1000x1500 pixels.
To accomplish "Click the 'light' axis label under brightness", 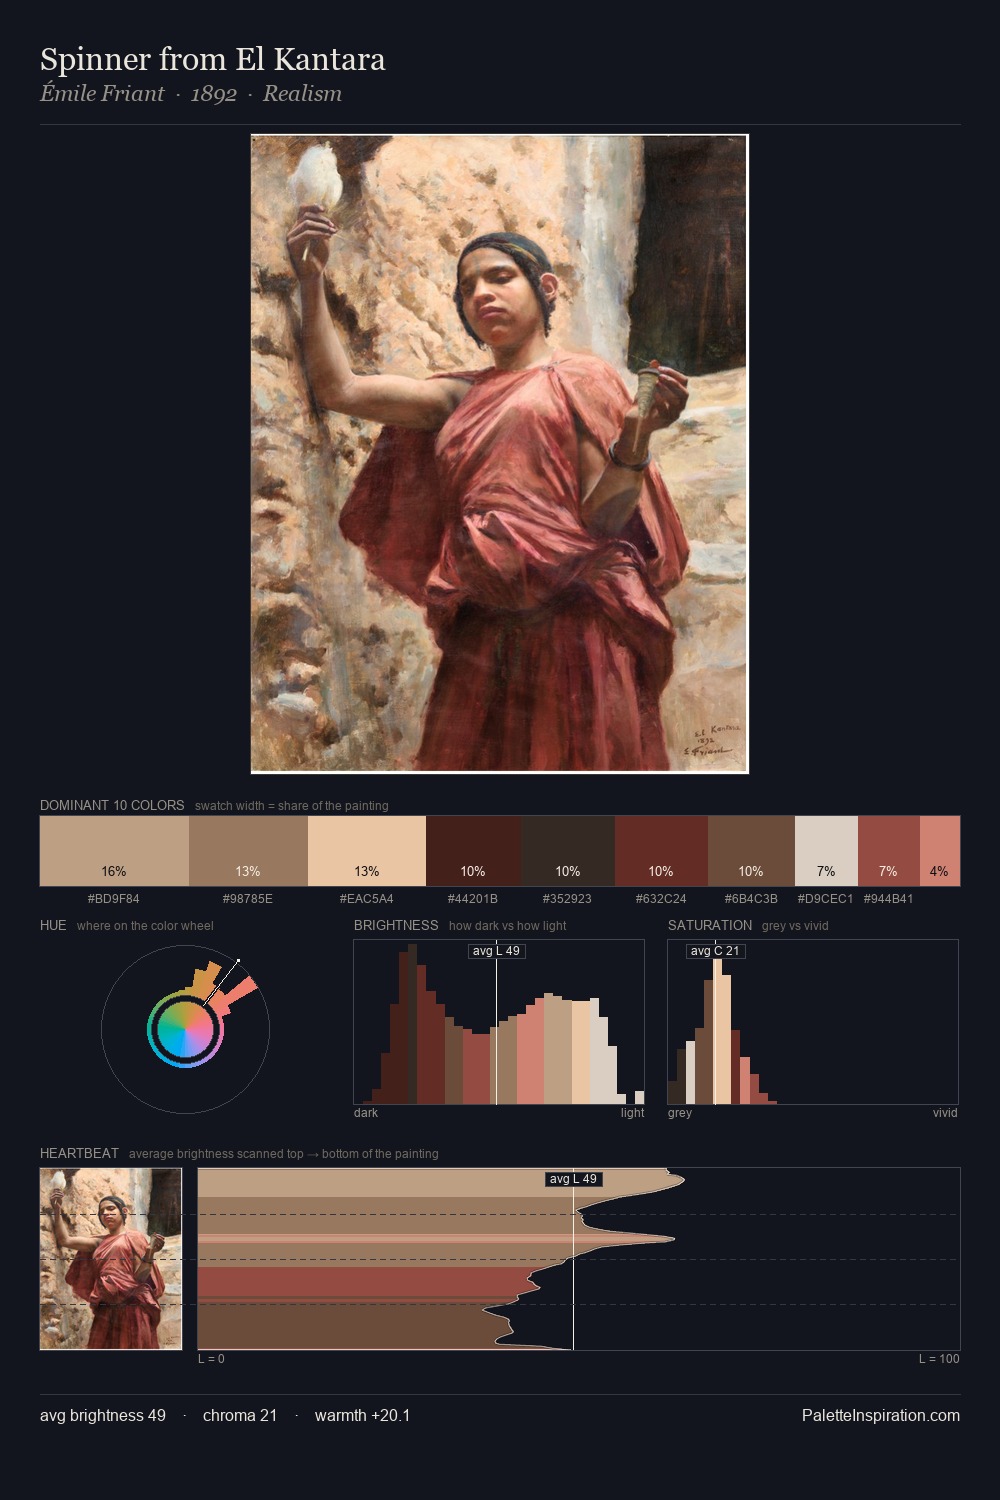I will click(x=632, y=1113).
